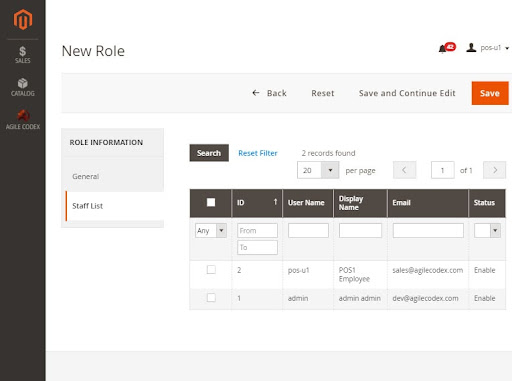Toggle the select-all header checkbox
This screenshot has width=512, height=381.
pos(211,202)
